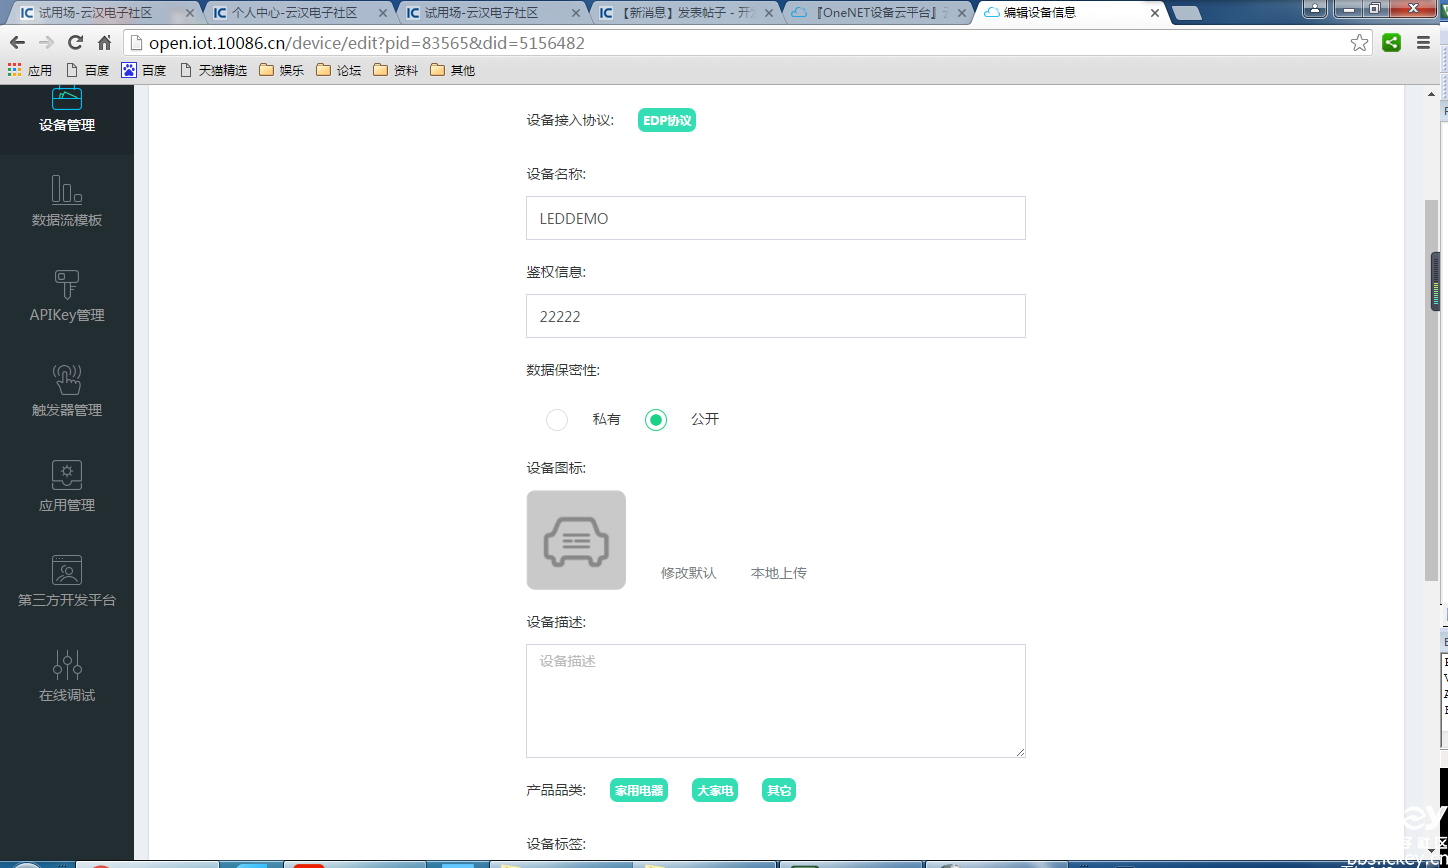The image size is (1448, 868).
Task: Select the 家用电器 category tag
Action: (x=639, y=790)
